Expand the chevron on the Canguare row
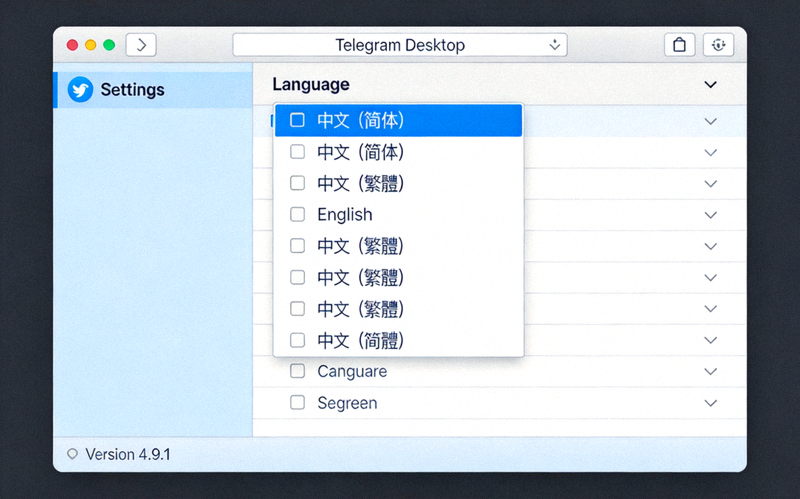The image size is (800, 499). coord(710,371)
